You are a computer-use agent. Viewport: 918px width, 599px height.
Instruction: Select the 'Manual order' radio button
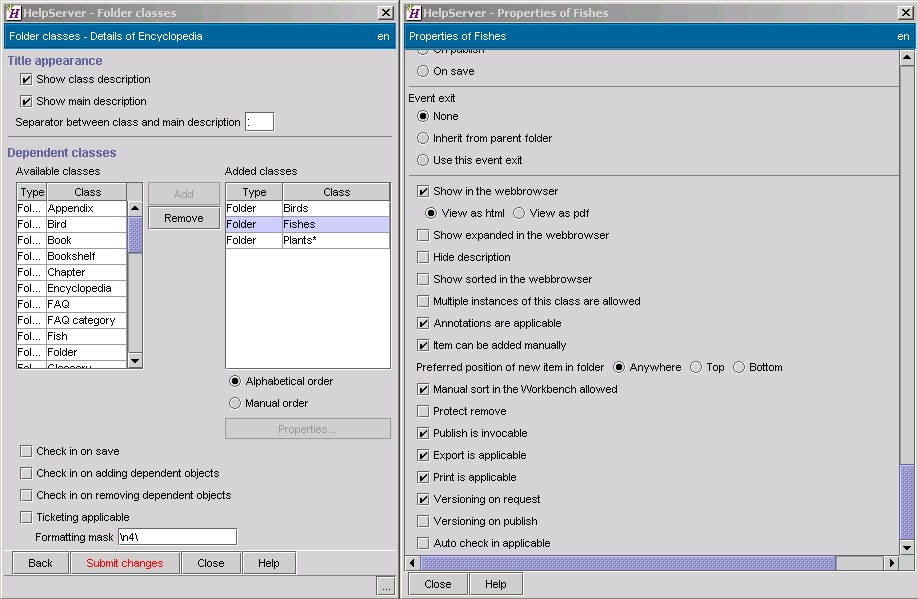coord(233,403)
